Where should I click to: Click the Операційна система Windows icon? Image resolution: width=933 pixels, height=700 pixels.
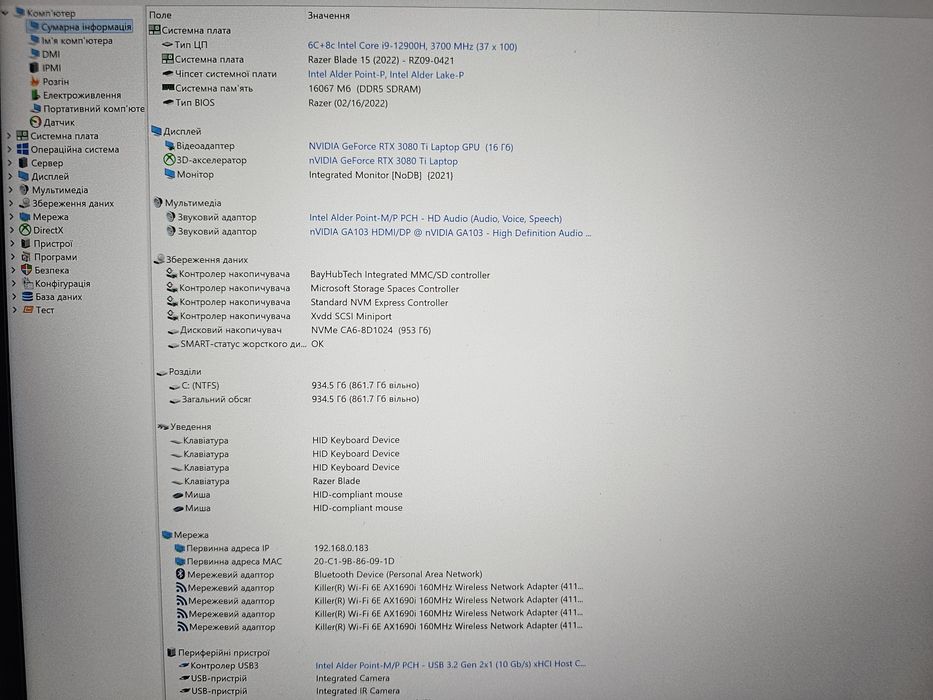point(23,149)
